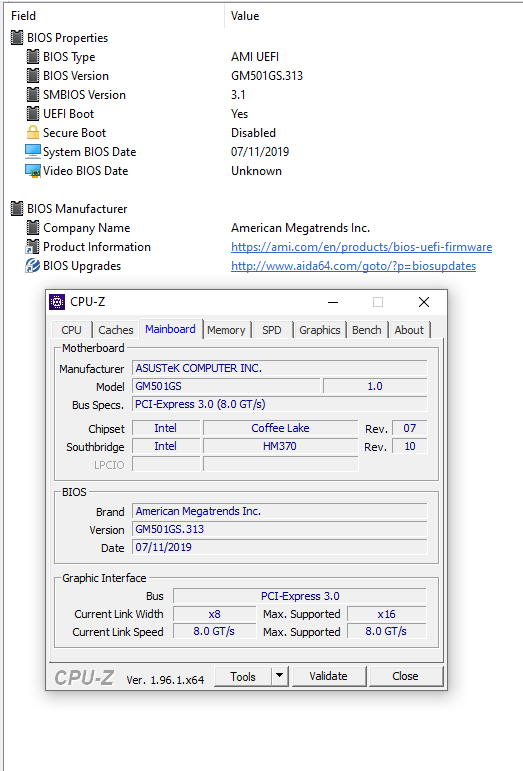Click the Max. Supported x16 field

click(x=386, y=614)
